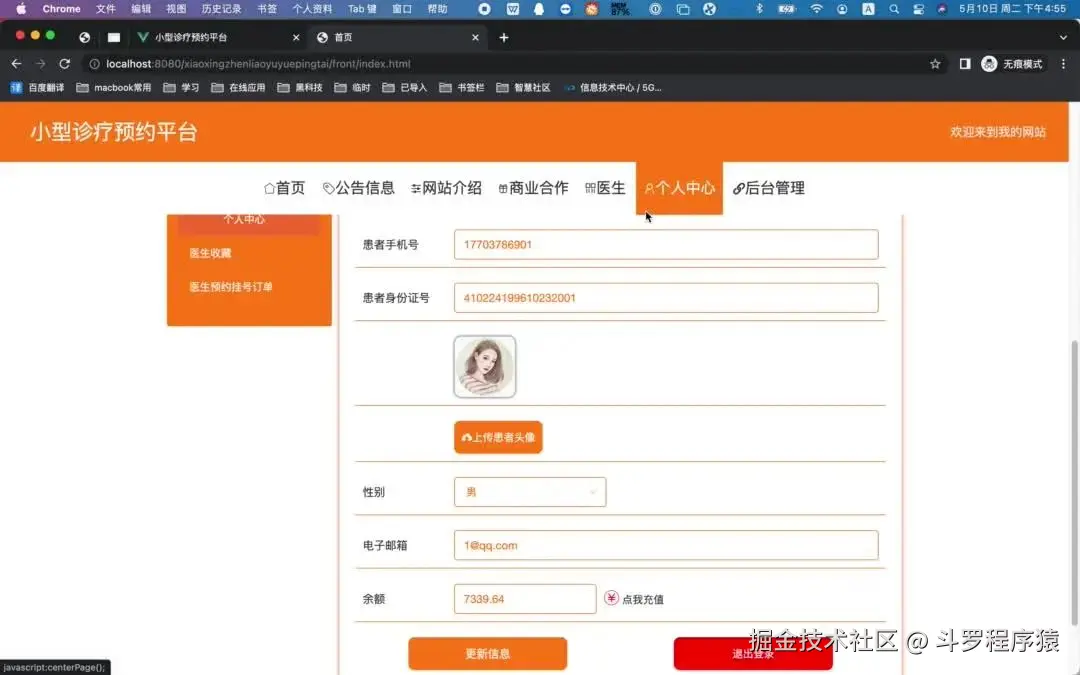Select 个人中心 navigation item
This screenshot has height=675, width=1080.
point(679,188)
